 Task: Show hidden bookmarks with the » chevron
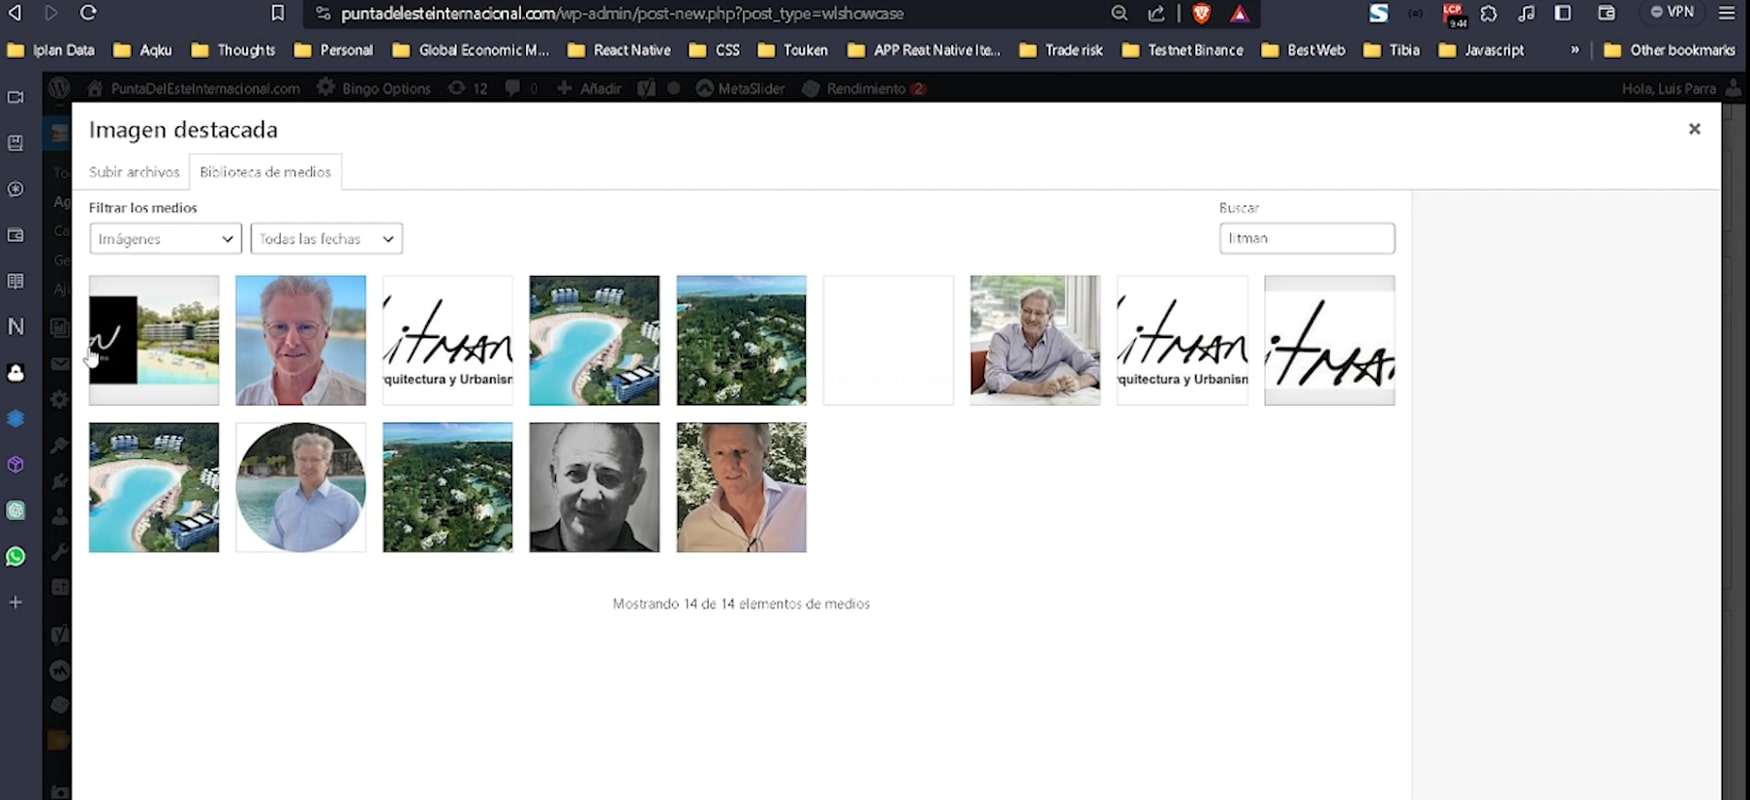(1575, 50)
